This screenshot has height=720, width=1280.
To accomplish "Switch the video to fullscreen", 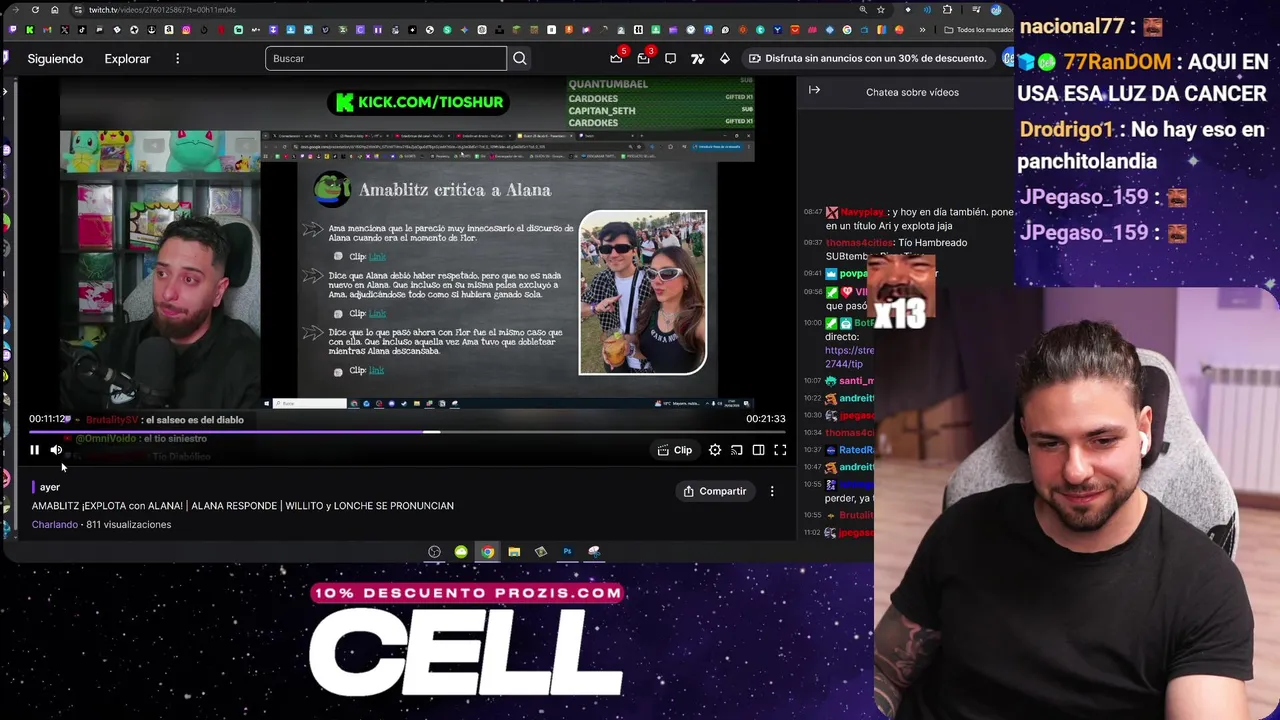I will (780, 450).
